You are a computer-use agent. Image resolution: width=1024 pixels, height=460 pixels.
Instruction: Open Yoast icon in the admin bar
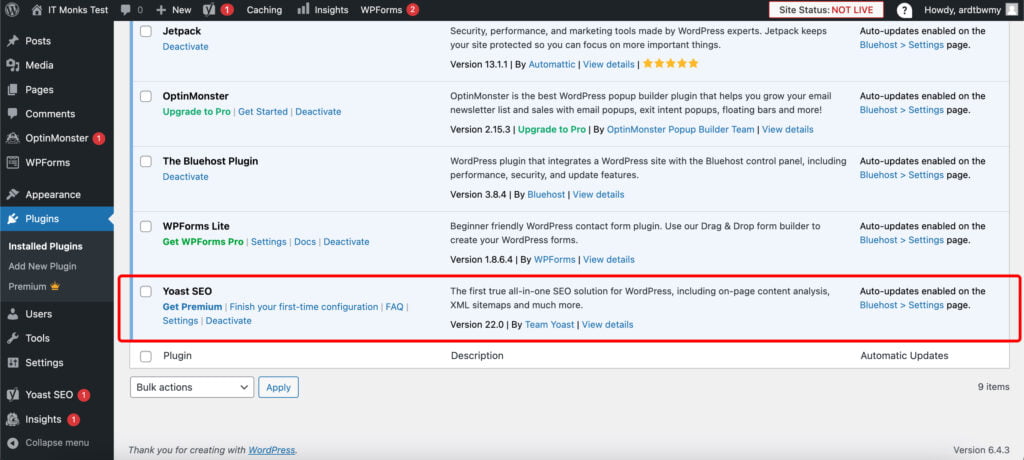tap(210, 10)
